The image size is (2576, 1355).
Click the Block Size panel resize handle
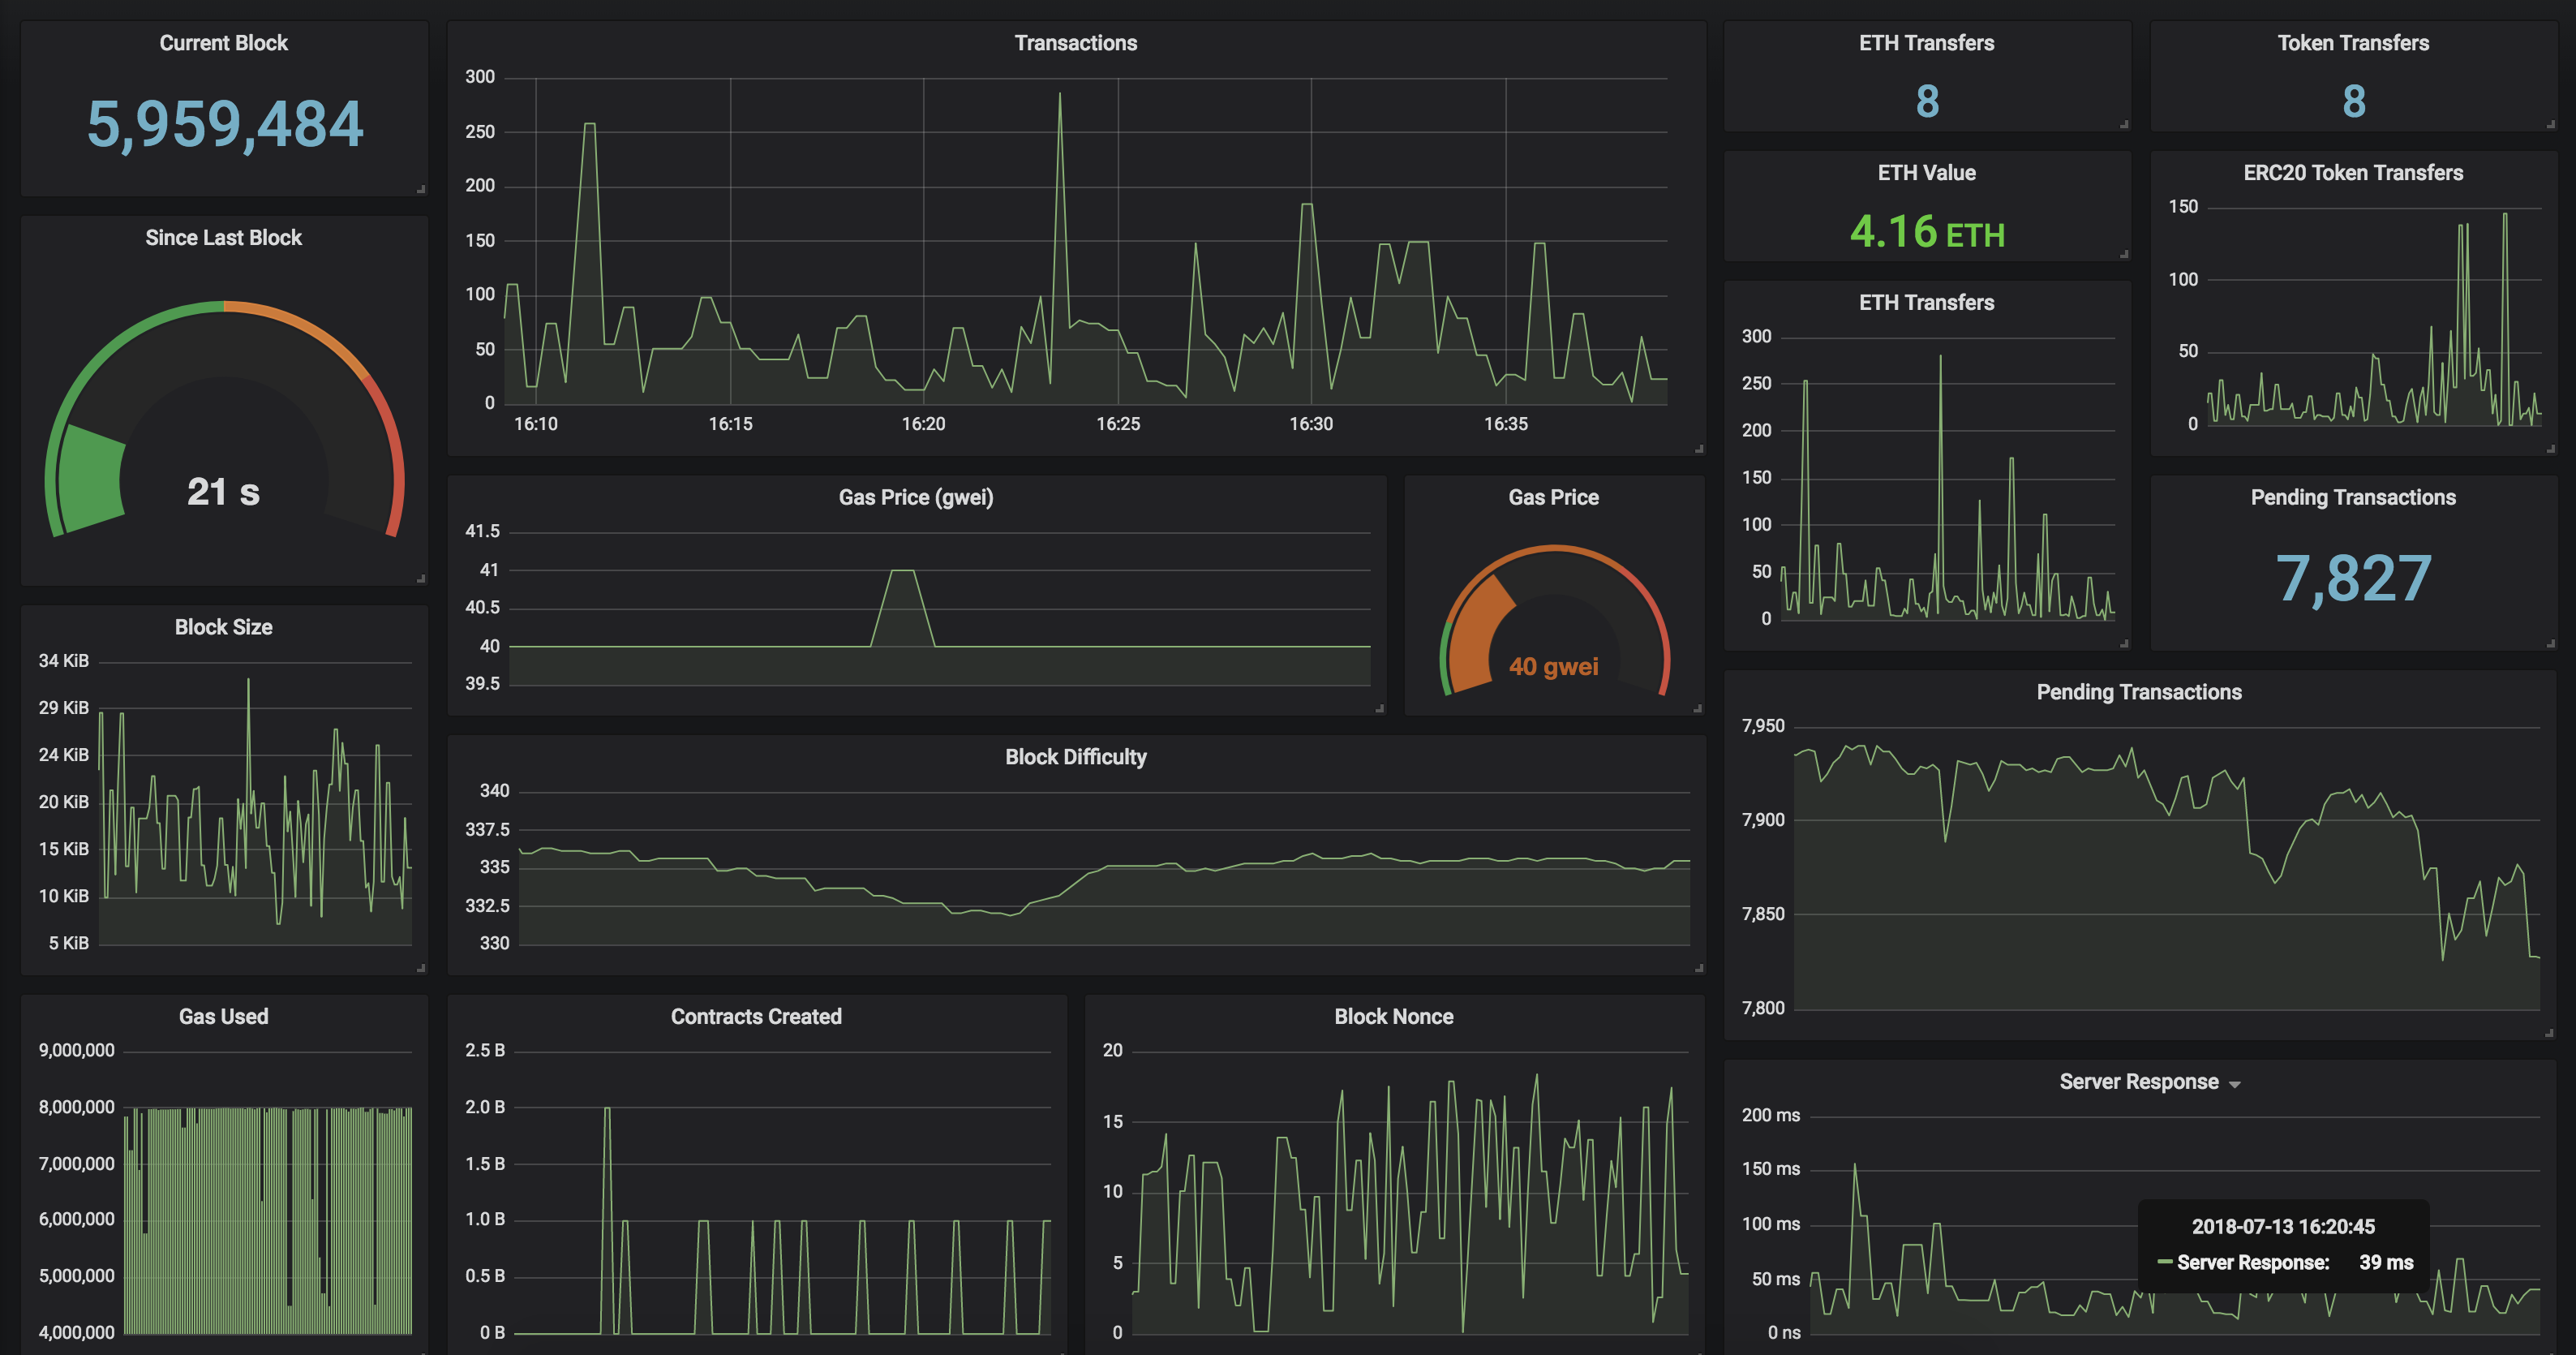click(x=421, y=968)
